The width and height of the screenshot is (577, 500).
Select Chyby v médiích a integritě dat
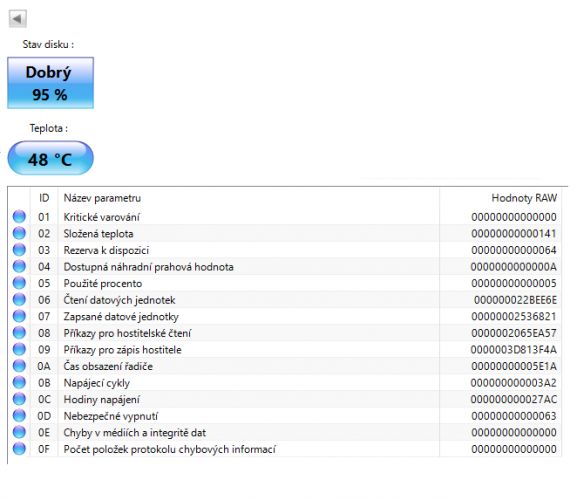click(285, 432)
